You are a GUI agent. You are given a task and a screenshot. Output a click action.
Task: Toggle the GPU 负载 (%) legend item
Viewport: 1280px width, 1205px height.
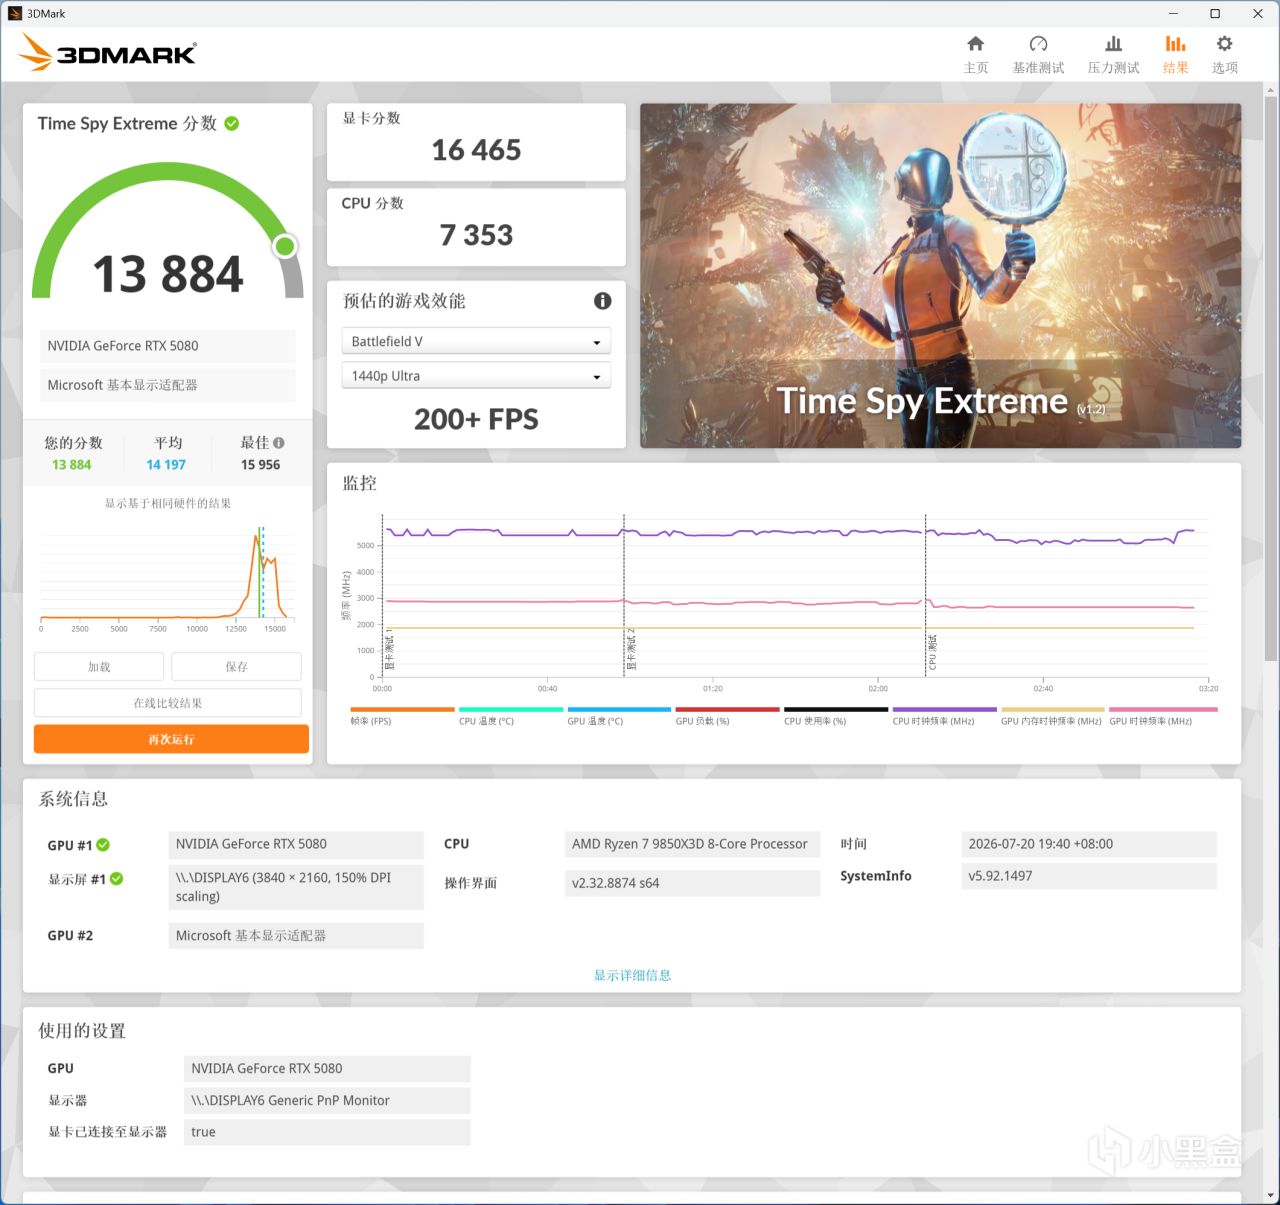pos(727,716)
